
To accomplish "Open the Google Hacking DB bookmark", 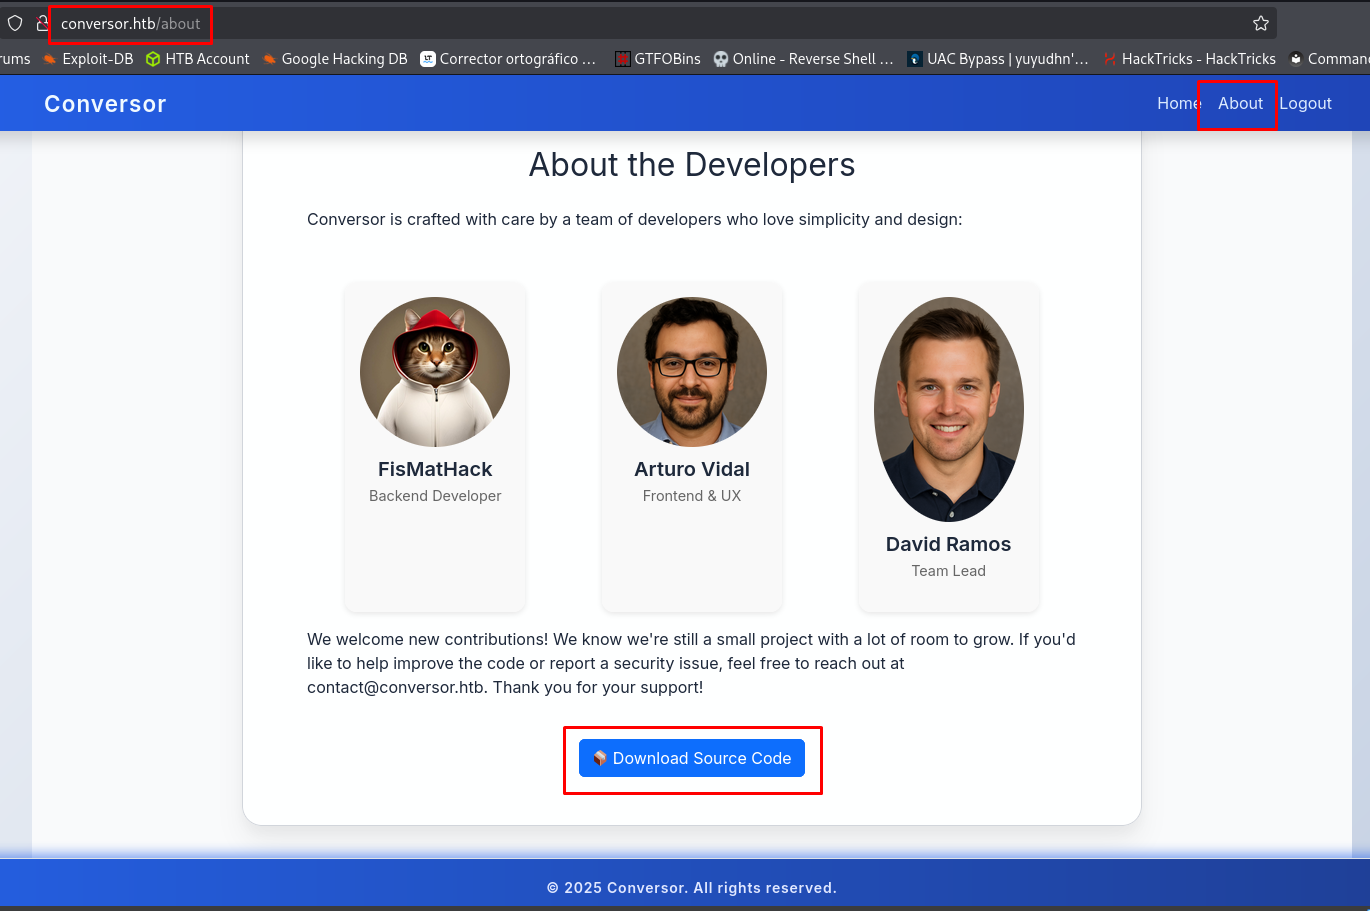I will pos(335,59).
